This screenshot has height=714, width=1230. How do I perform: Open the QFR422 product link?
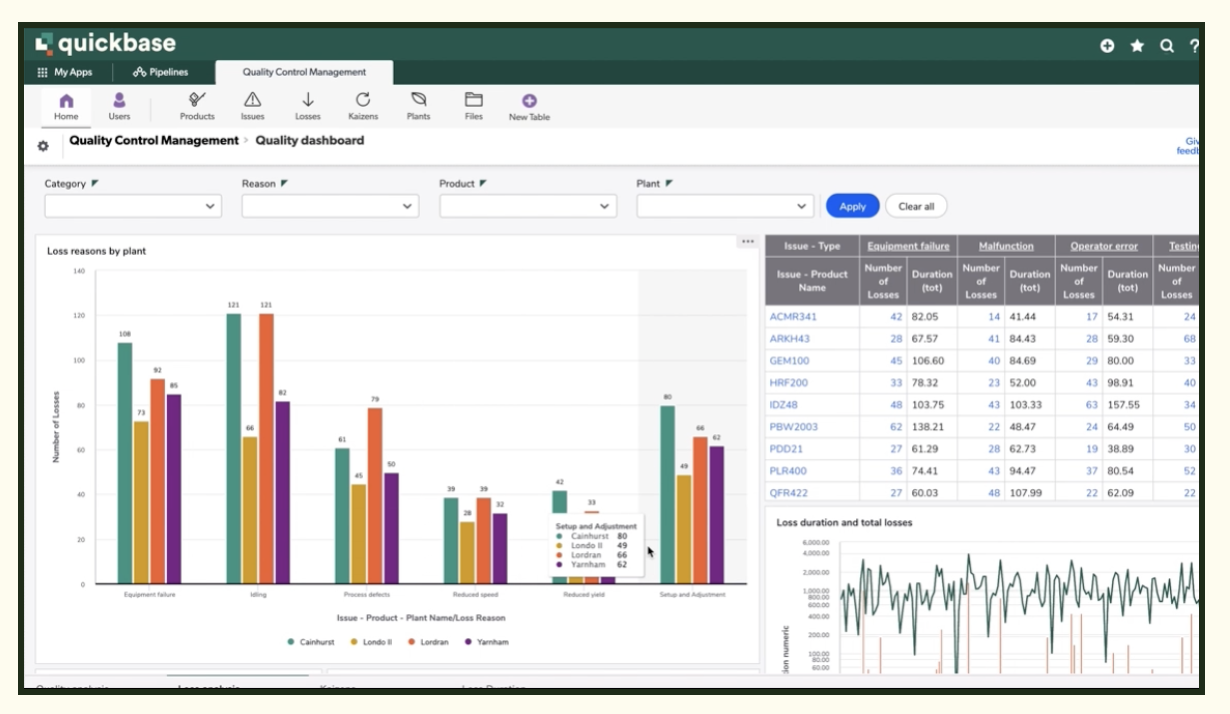click(x=788, y=493)
